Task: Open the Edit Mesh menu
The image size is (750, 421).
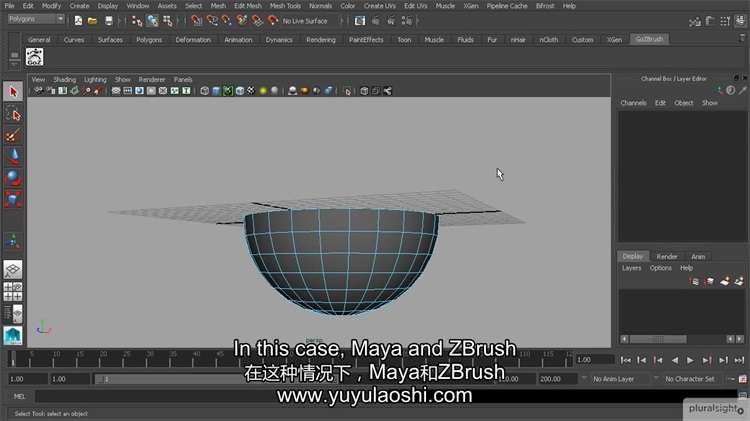Action: click(247, 6)
